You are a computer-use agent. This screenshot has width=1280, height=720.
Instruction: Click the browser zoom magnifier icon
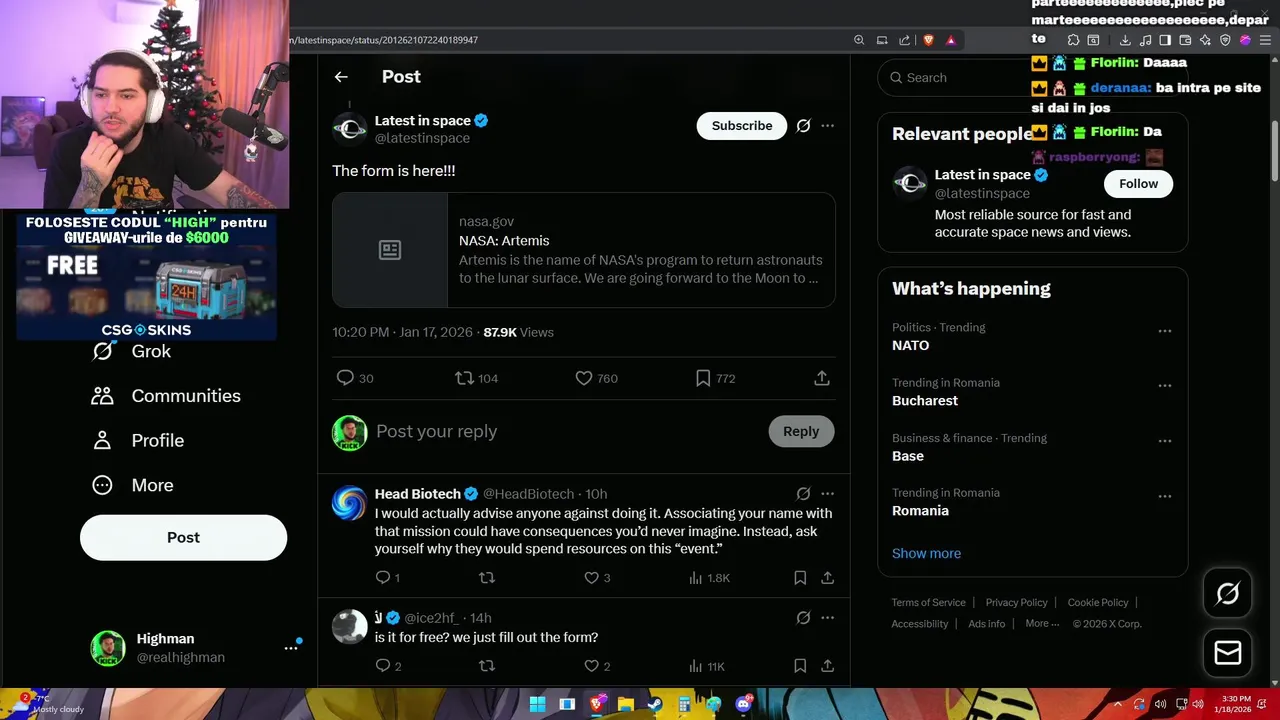click(859, 40)
